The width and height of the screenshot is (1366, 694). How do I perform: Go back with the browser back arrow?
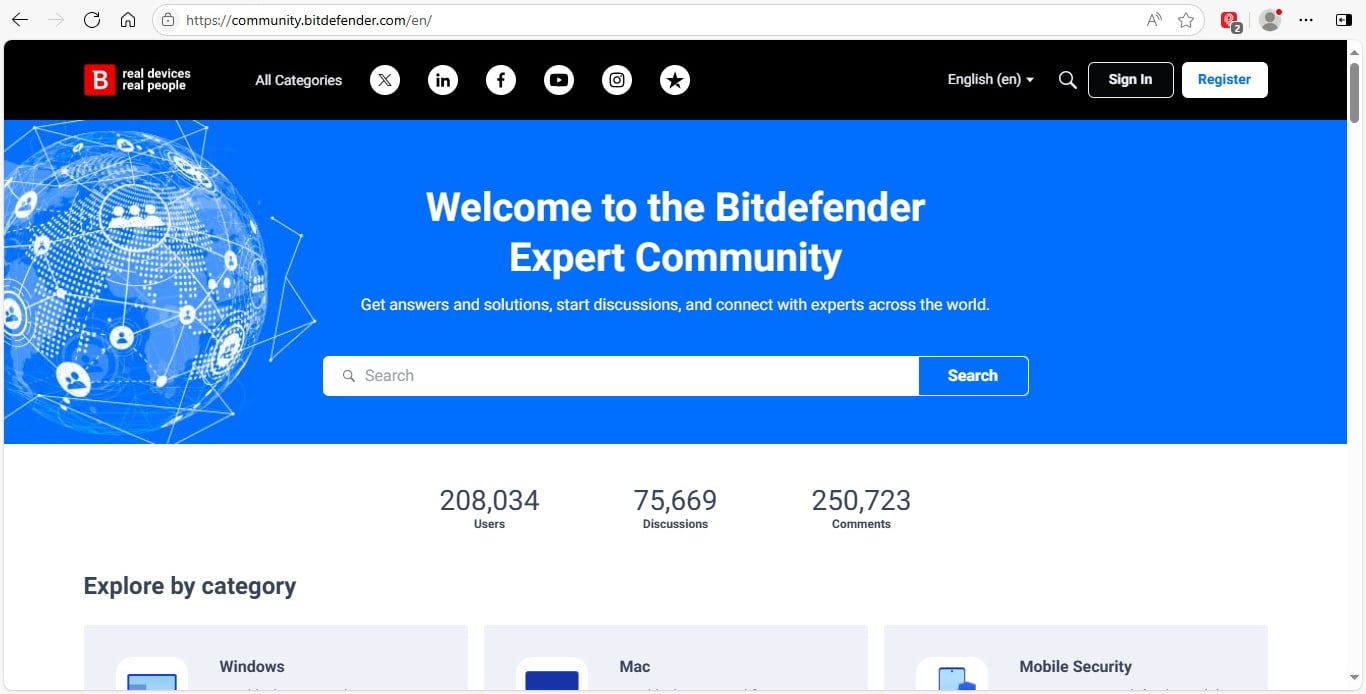tap(20, 20)
